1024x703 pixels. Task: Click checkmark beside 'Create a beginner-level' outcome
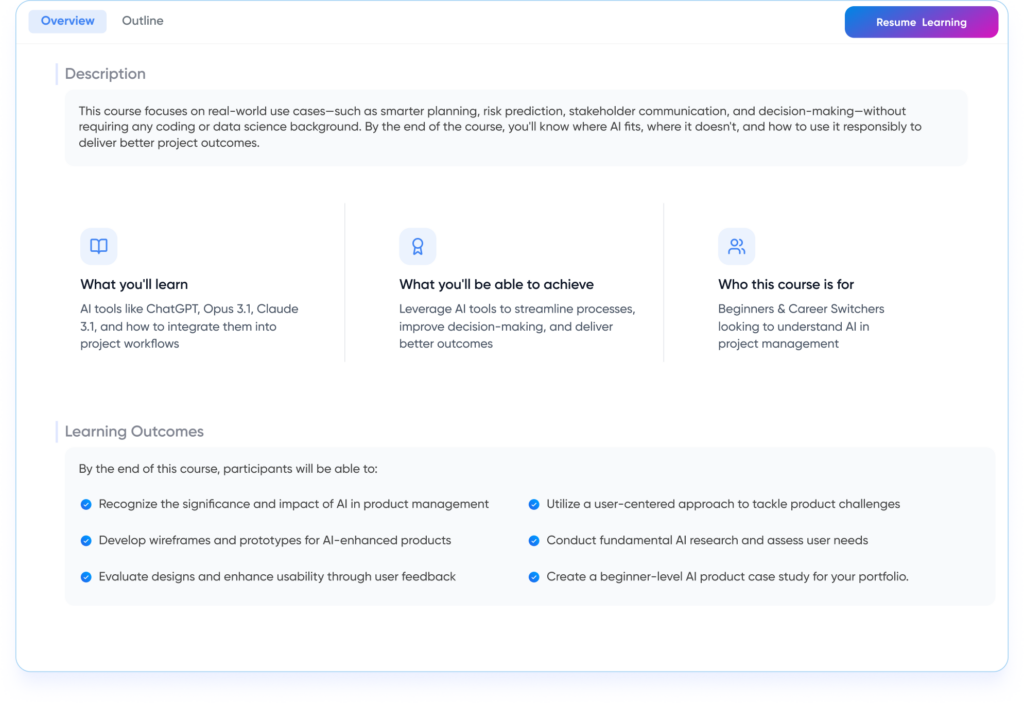[x=534, y=577]
